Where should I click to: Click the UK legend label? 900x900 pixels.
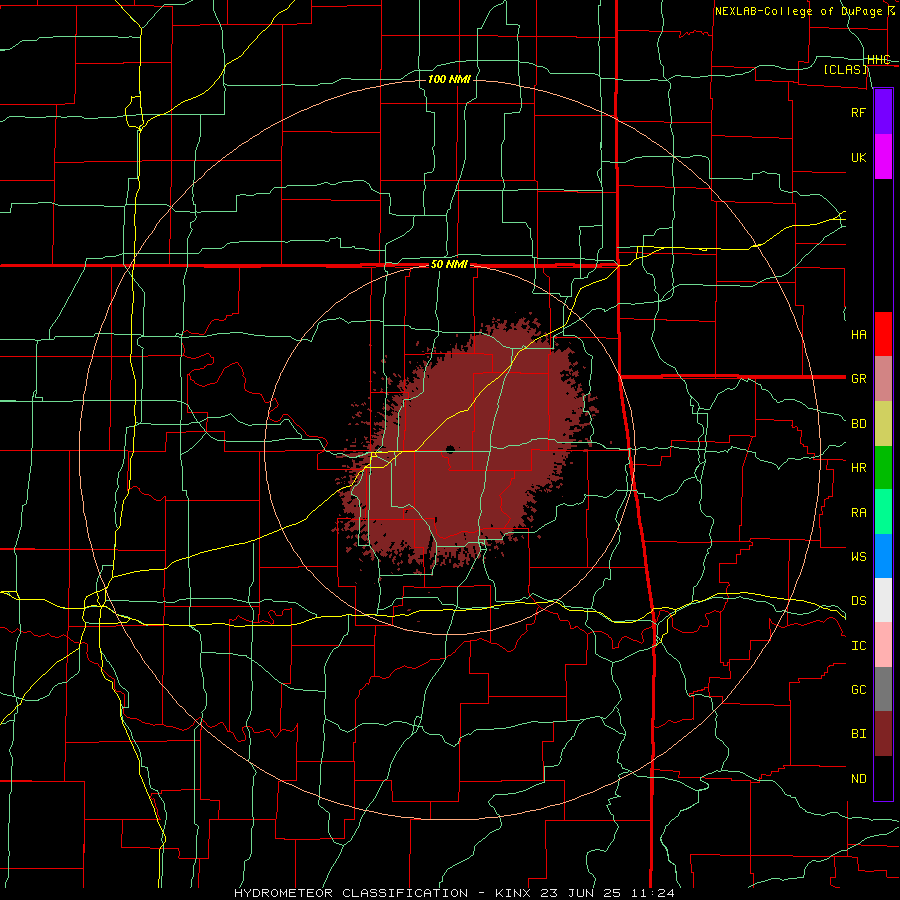pyautogui.click(x=858, y=157)
